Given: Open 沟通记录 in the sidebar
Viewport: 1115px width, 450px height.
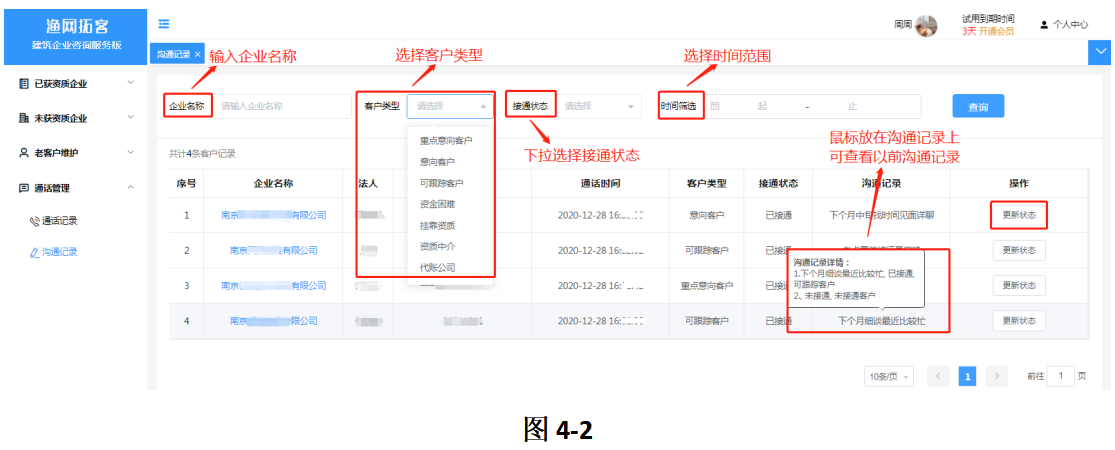Looking at the screenshot, I should pyautogui.click(x=59, y=252).
